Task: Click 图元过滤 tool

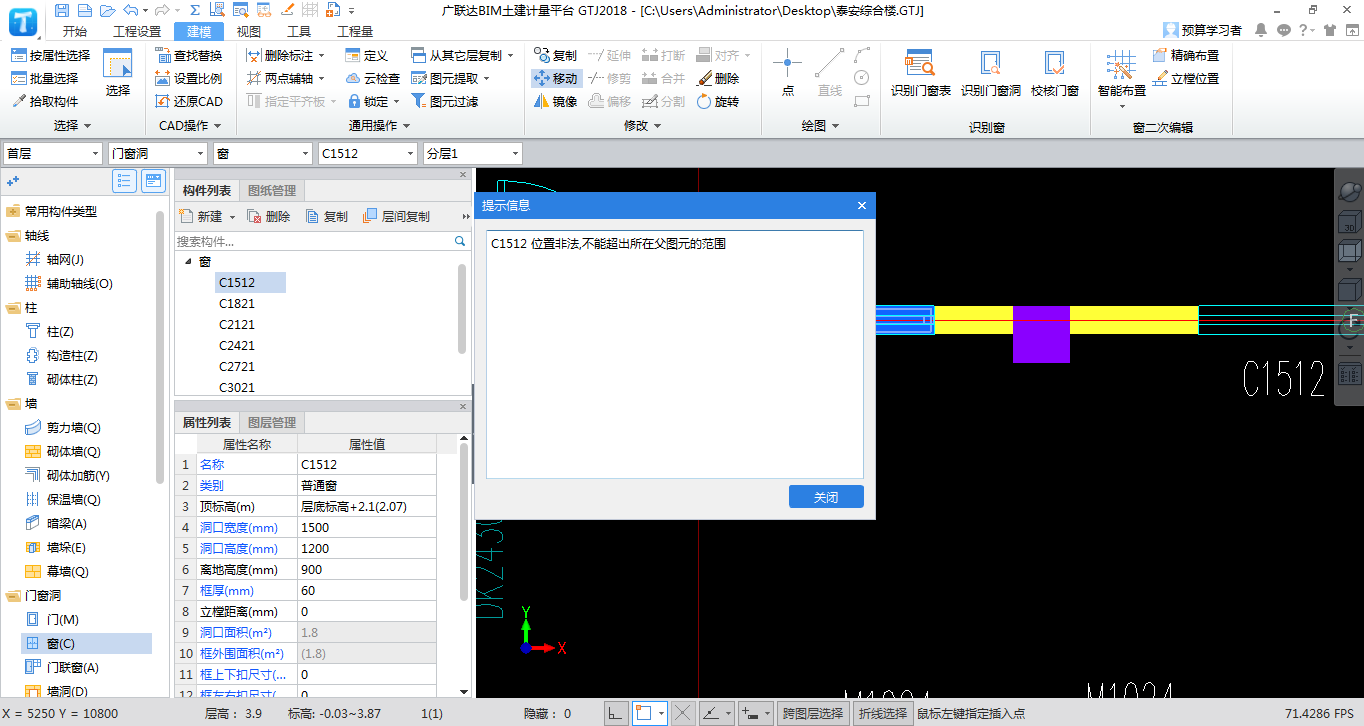Action: point(444,101)
